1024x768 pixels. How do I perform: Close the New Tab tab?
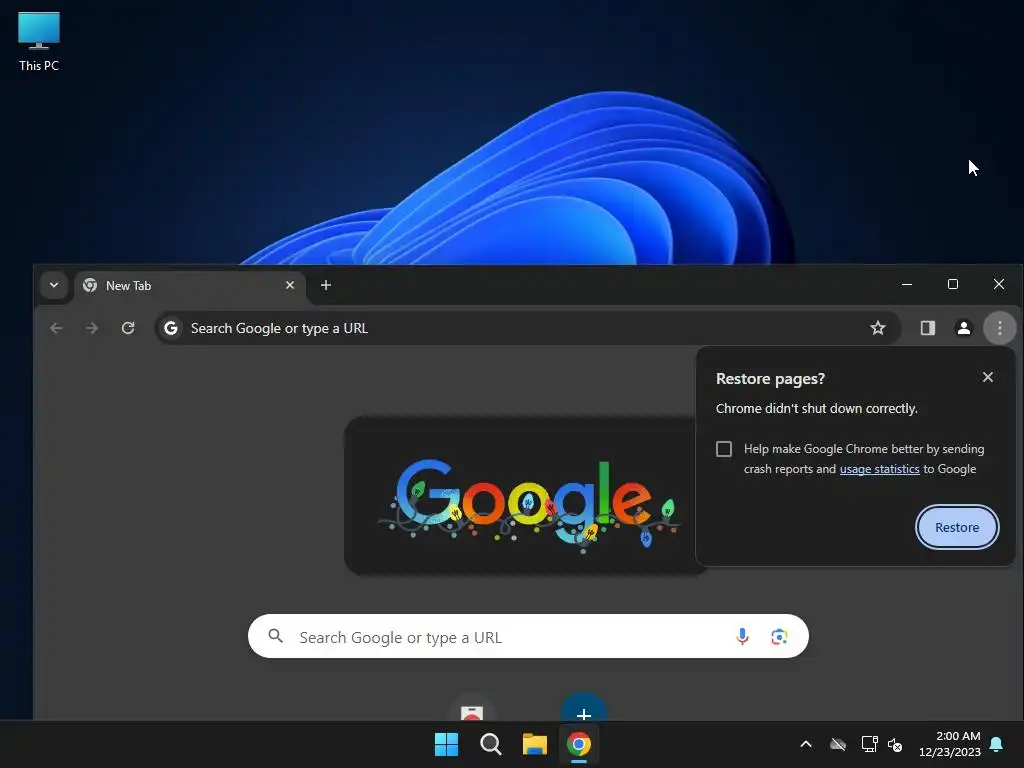point(290,285)
